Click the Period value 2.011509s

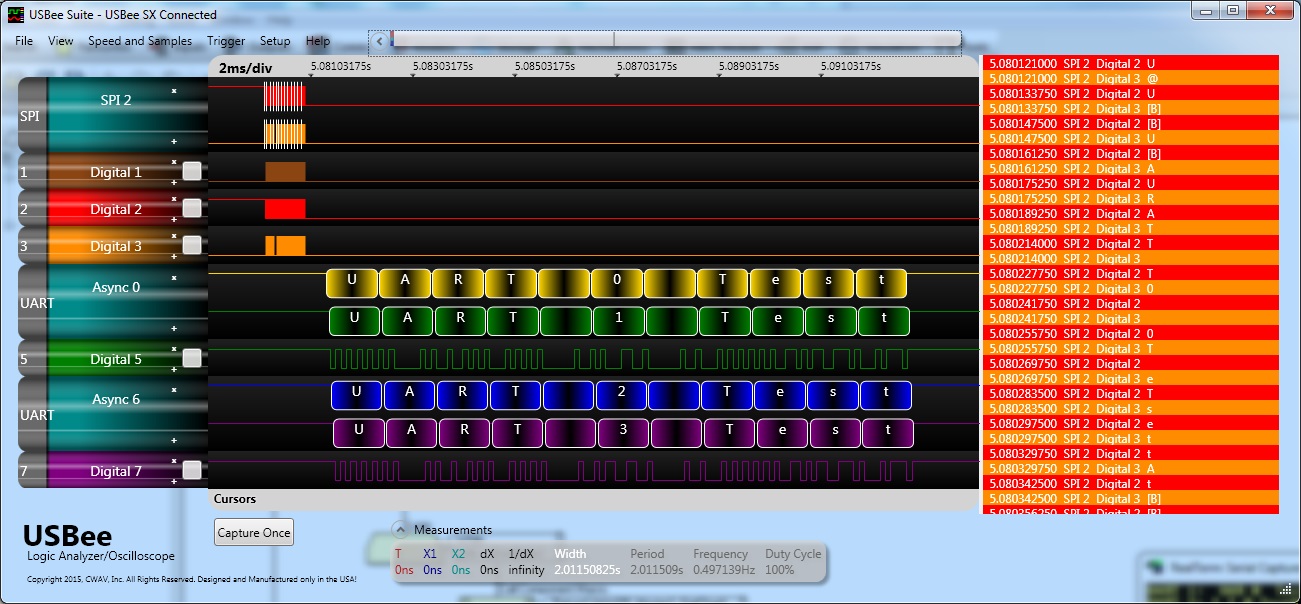657,570
